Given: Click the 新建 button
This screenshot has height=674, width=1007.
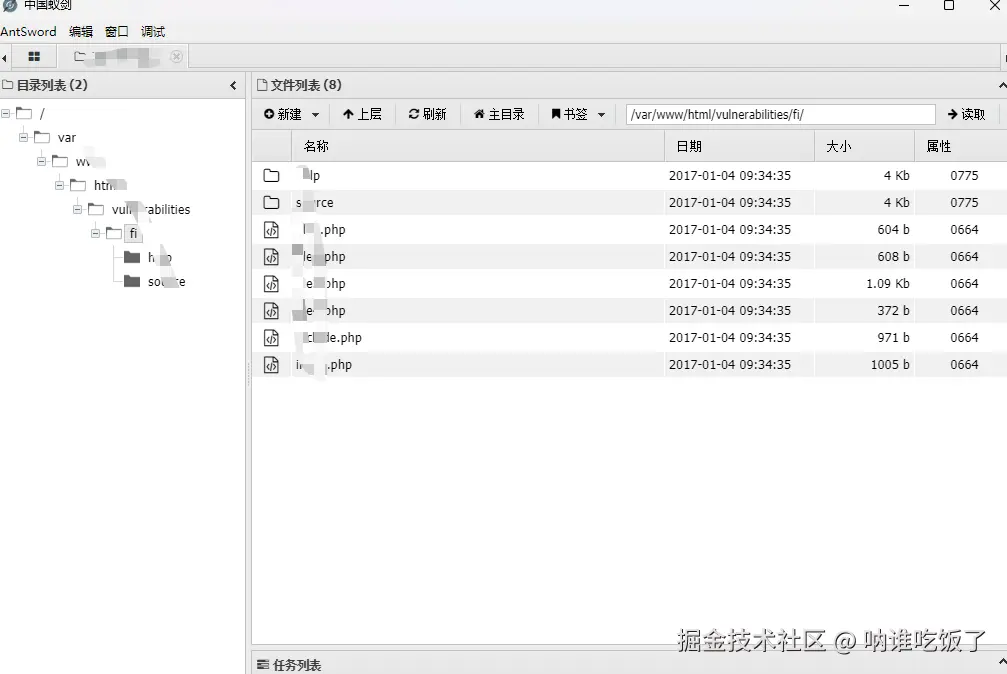Looking at the screenshot, I should tap(283, 114).
